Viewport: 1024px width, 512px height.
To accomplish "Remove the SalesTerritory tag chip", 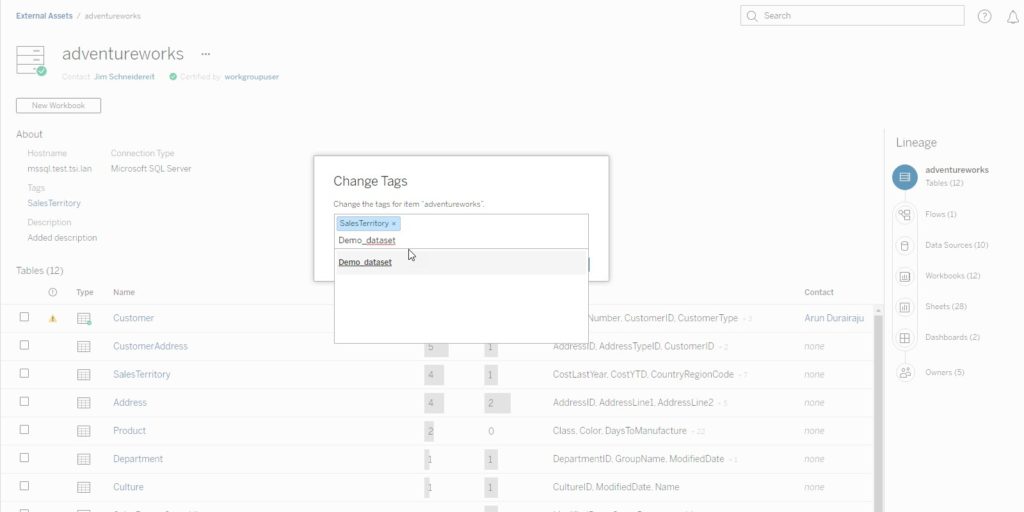I will coord(394,224).
